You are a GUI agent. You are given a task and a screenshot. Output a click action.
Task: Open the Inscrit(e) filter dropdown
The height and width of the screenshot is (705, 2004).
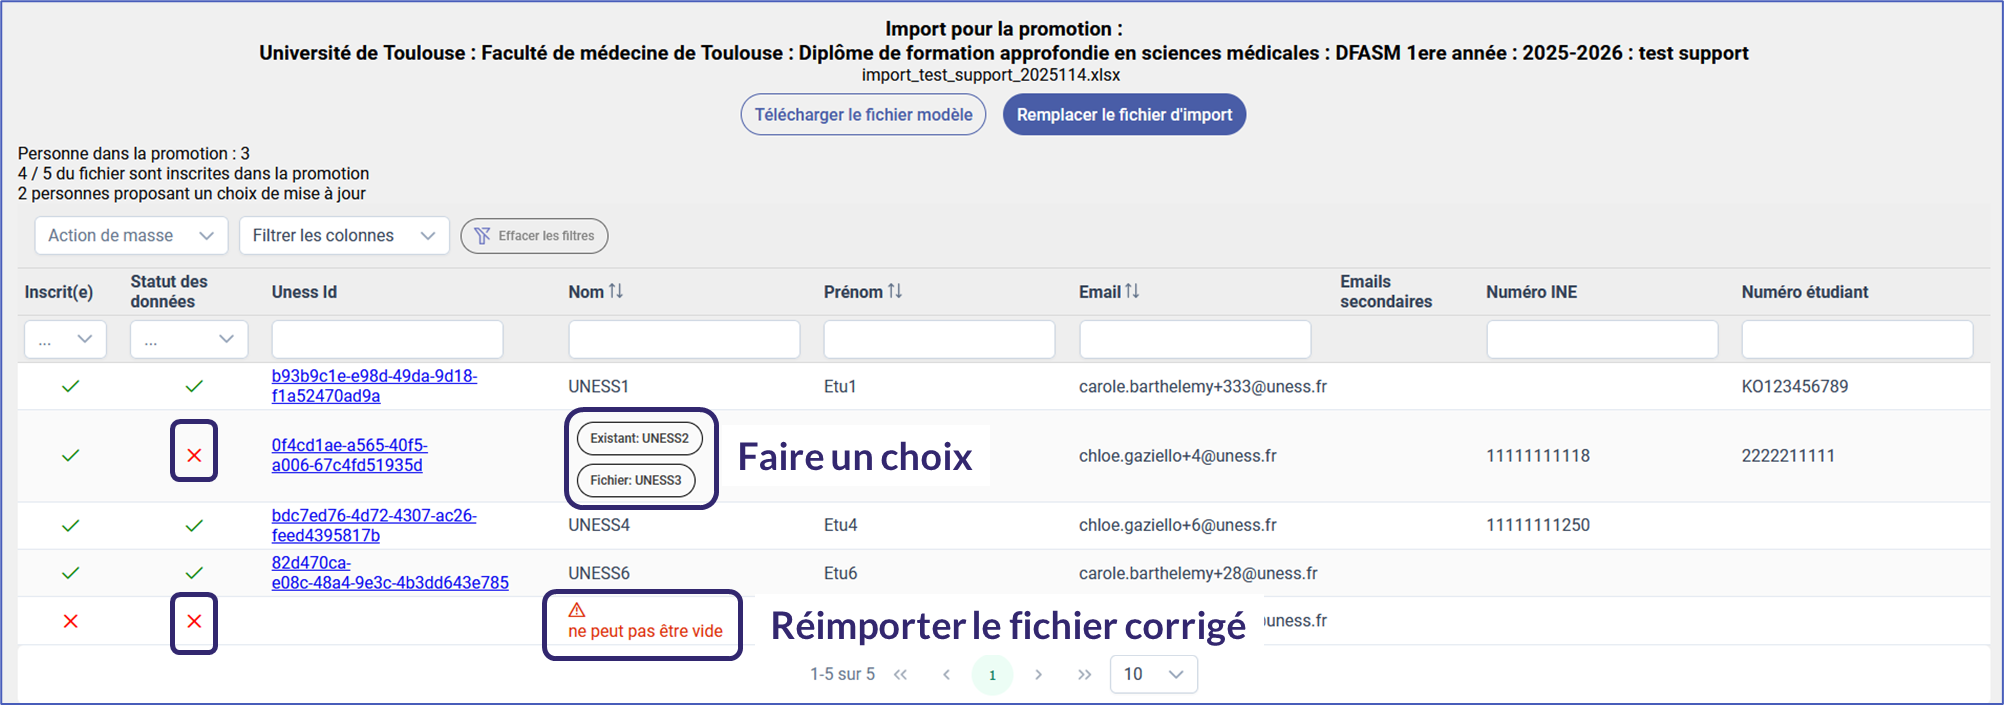coord(65,340)
